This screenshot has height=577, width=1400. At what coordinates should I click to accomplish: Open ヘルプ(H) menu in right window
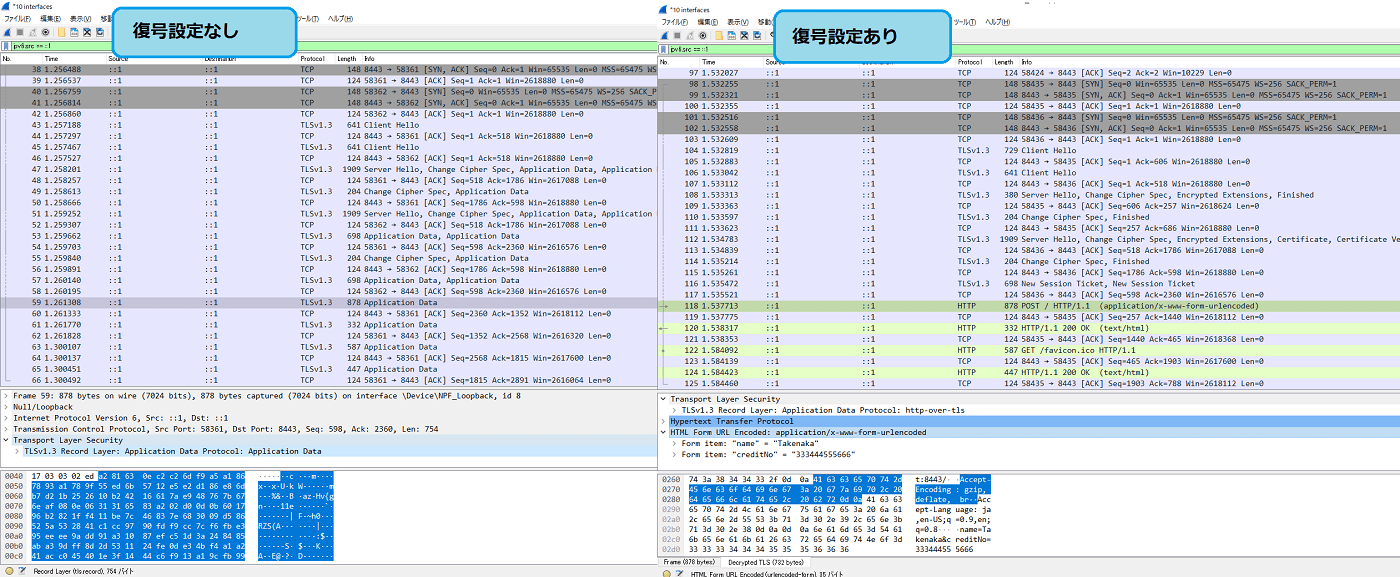[998, 22]
